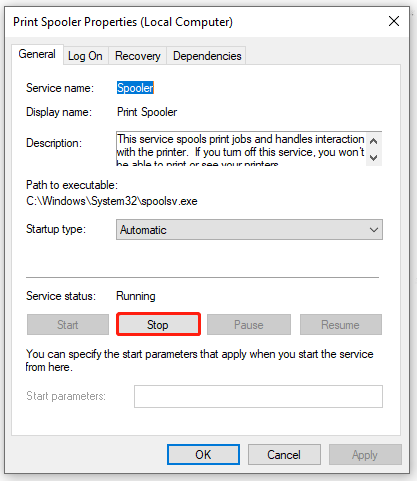Expand the Startup type dropdown
417x481 pixels.
[249, 230]
